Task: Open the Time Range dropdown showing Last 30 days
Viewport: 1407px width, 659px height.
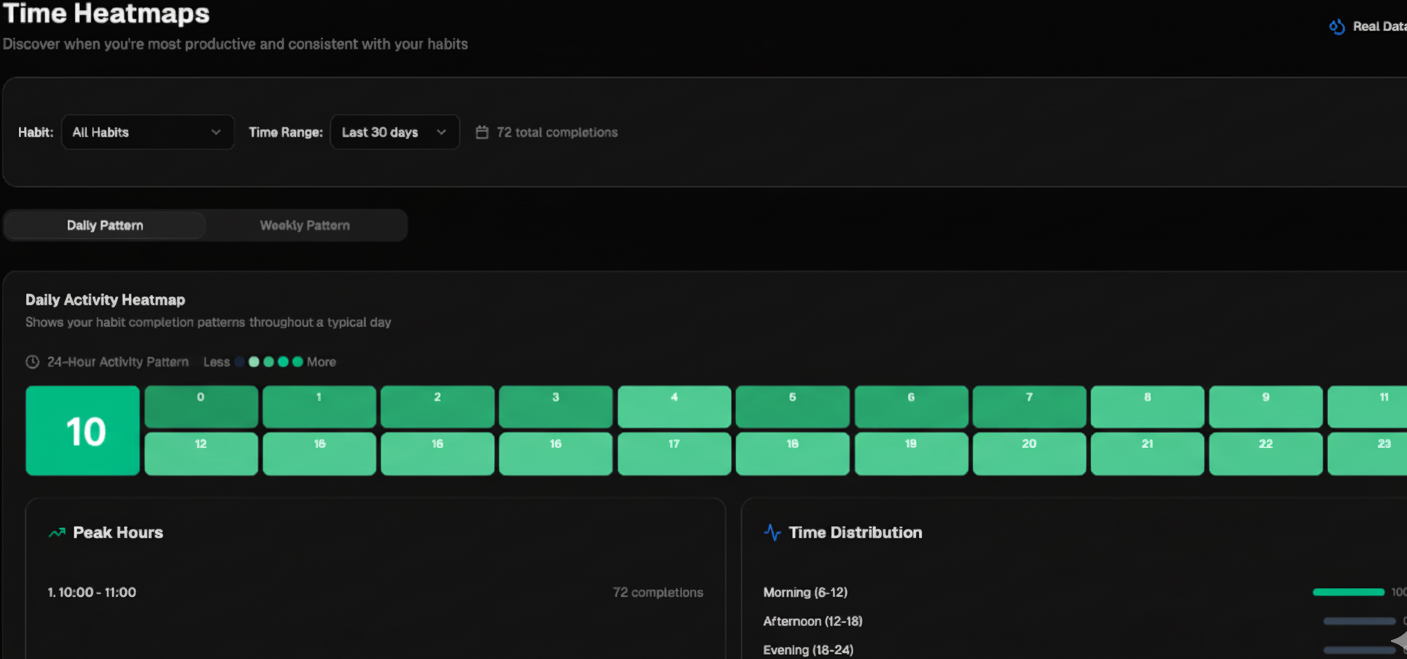Action: pyautogui.click(x=394, y=131)
